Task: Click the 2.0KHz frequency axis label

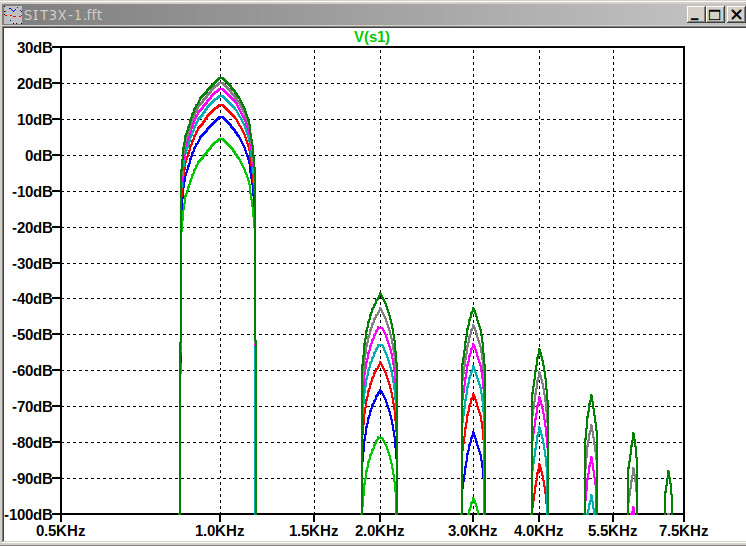Action: (380, 530)
